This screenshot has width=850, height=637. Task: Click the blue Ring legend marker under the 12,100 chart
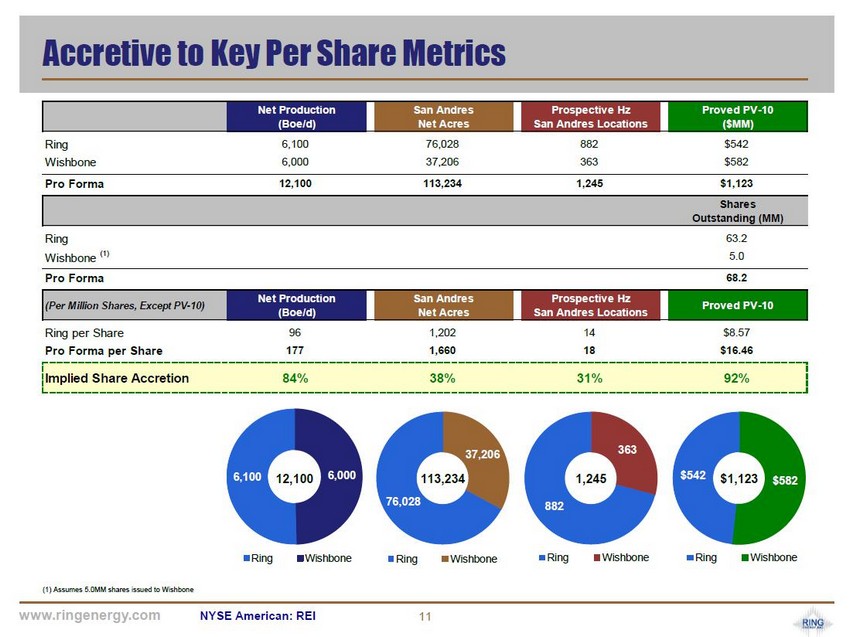(244, 558)
